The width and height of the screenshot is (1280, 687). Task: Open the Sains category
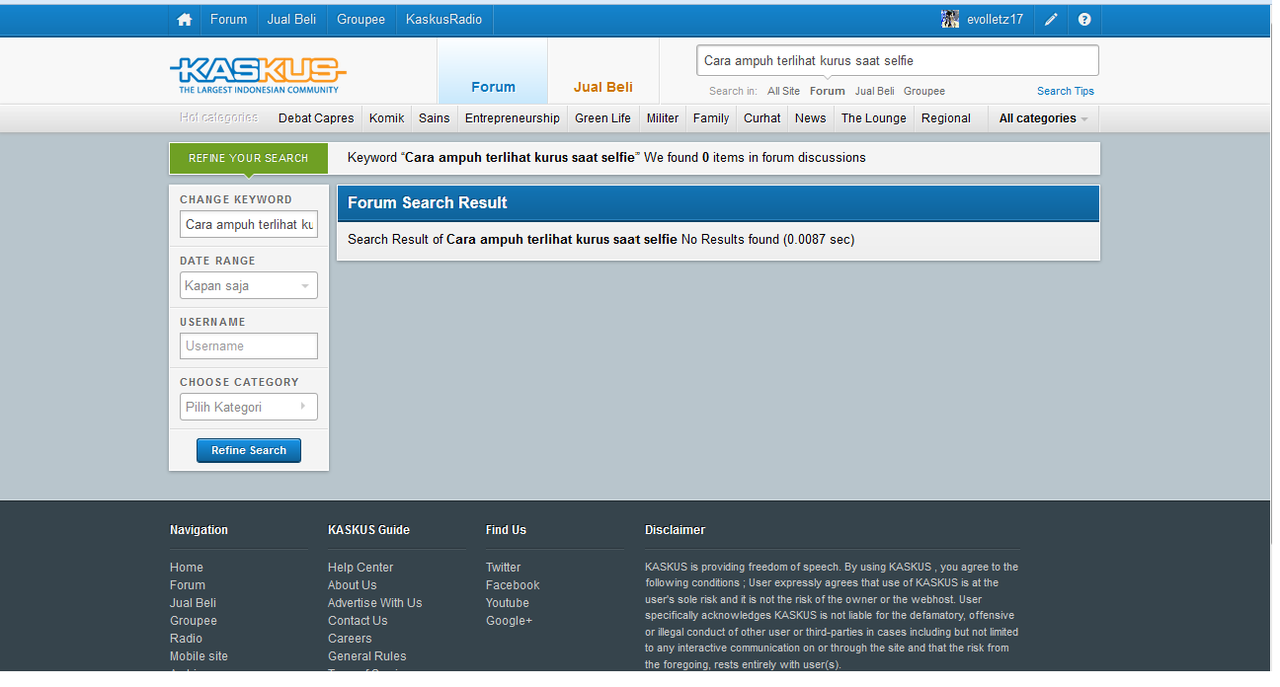[x=434, y=118]
